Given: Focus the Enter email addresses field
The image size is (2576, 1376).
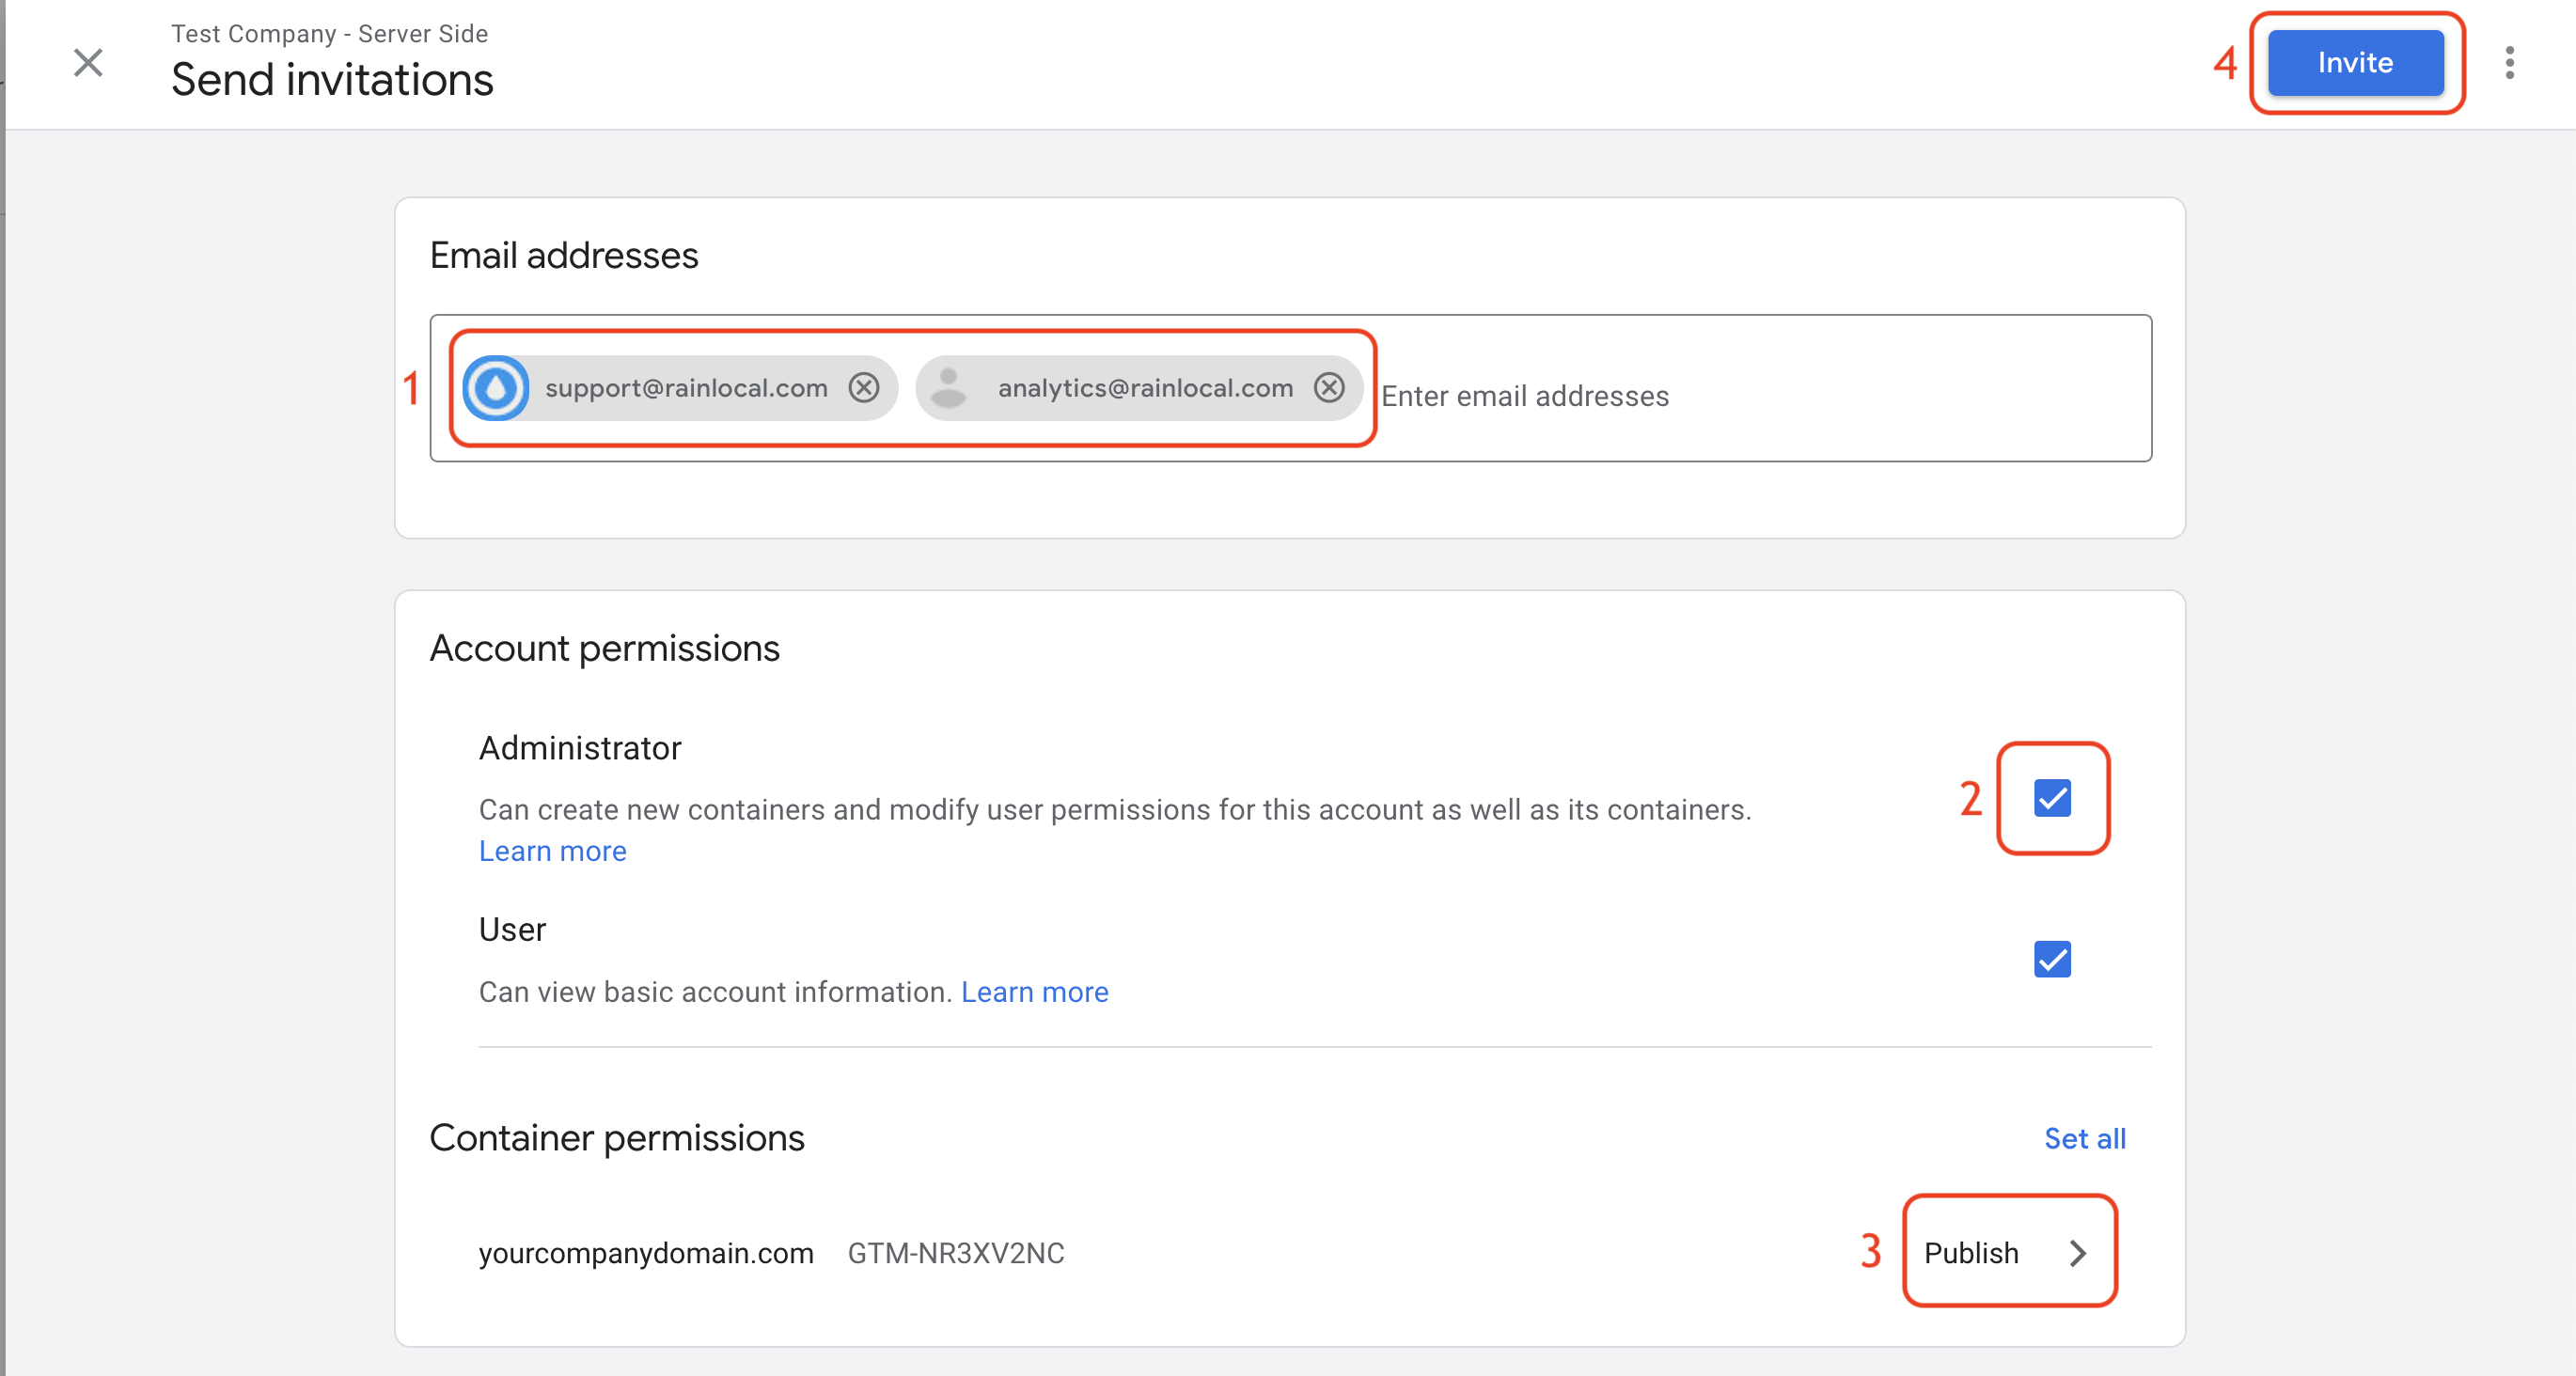Looking at the screenshot, I should pyautogui.click(x=1760, y=396).
